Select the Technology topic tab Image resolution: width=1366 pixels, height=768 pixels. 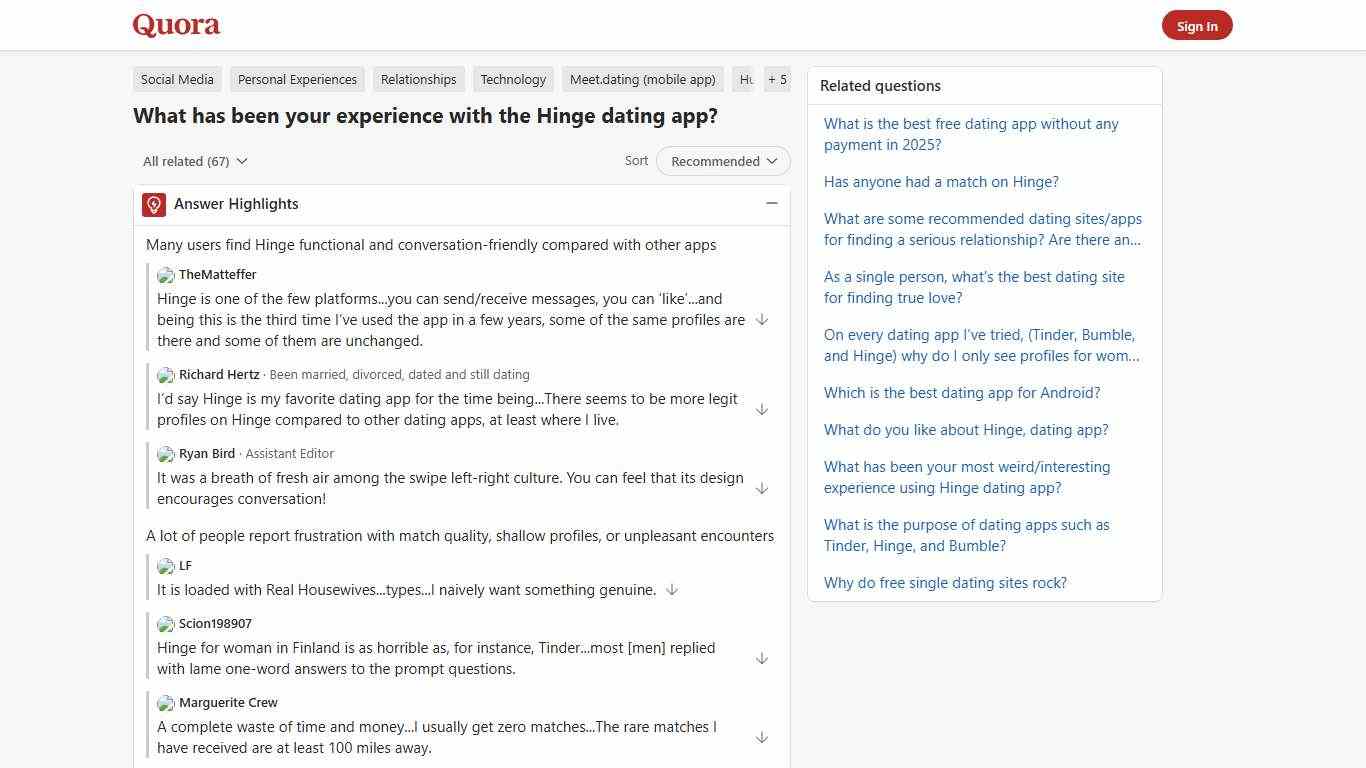tap(513, 79)
